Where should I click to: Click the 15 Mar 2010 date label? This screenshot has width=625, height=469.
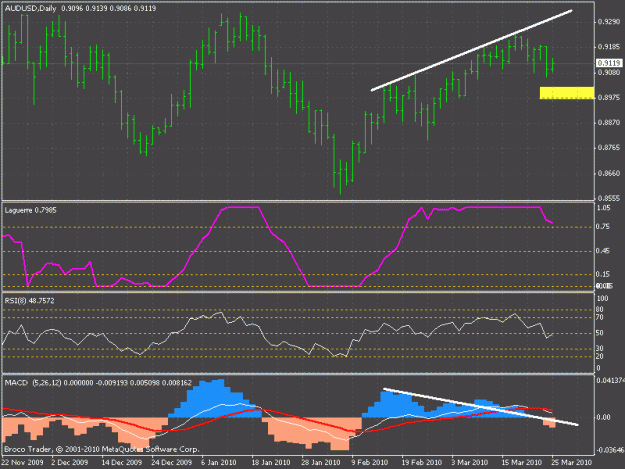point(522,463)
